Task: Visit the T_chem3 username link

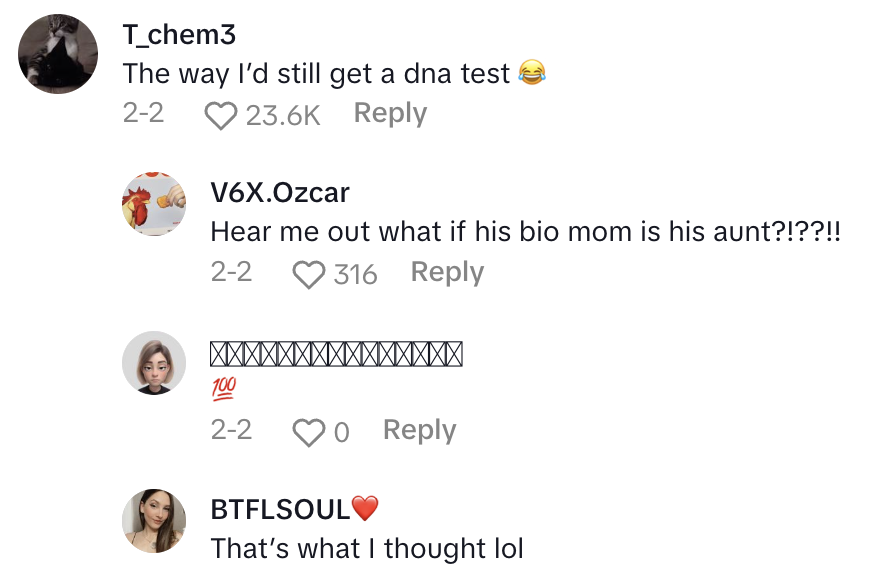Action: [179, 35]
